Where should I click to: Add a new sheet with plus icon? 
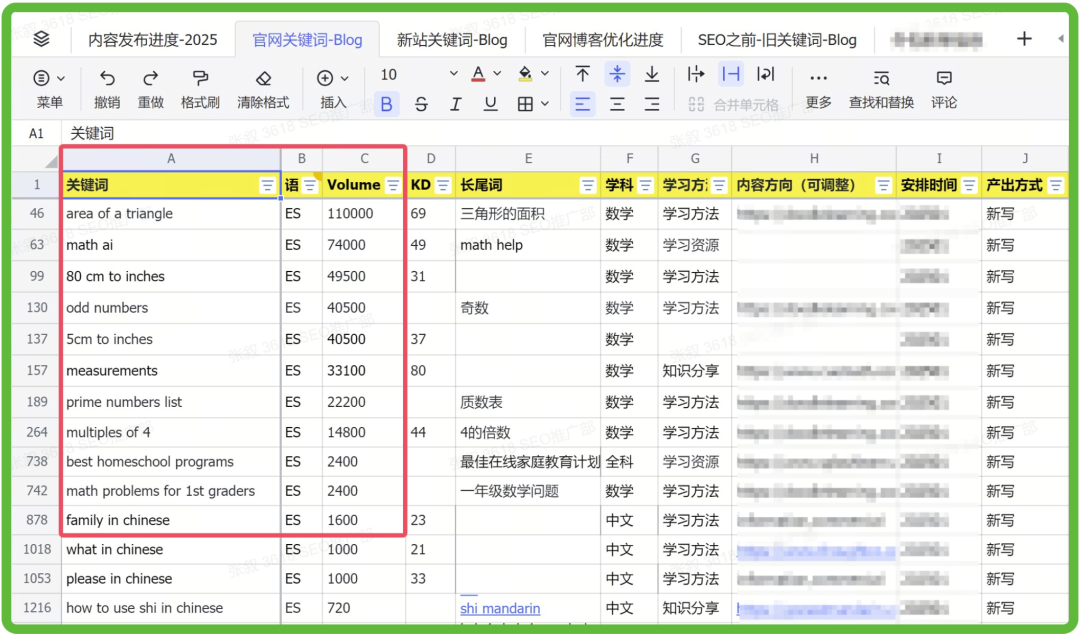(1024, 39)
